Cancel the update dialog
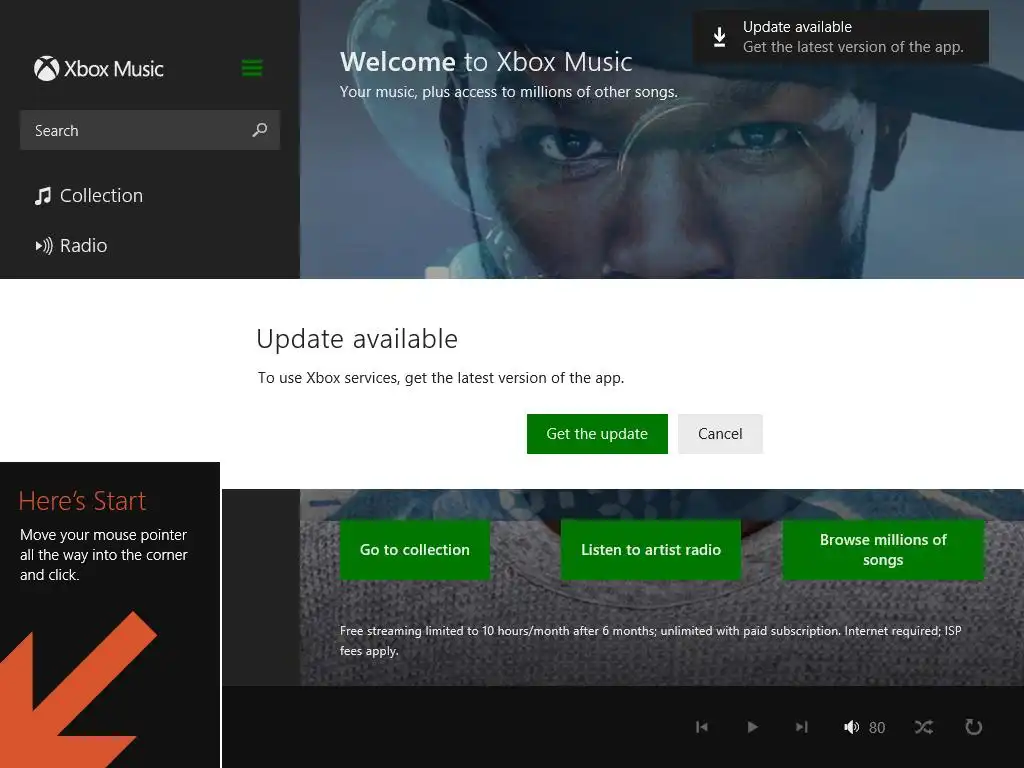This screenshot has height=768, width=1024. (x=720, y=434)
